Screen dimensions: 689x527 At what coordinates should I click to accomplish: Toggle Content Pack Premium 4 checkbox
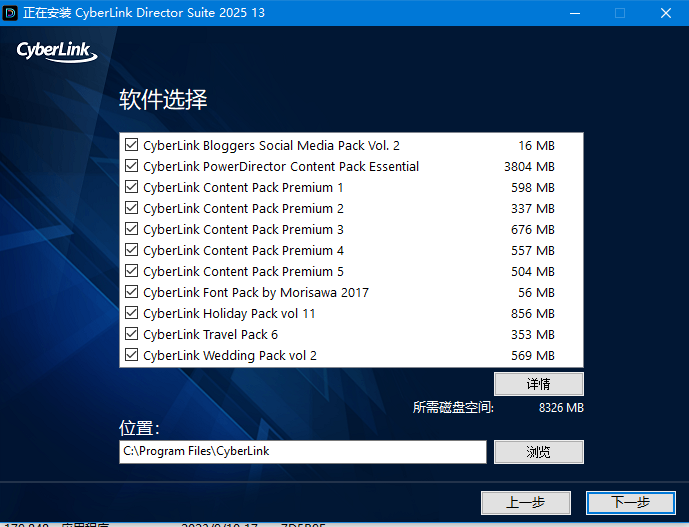[131, 250]
